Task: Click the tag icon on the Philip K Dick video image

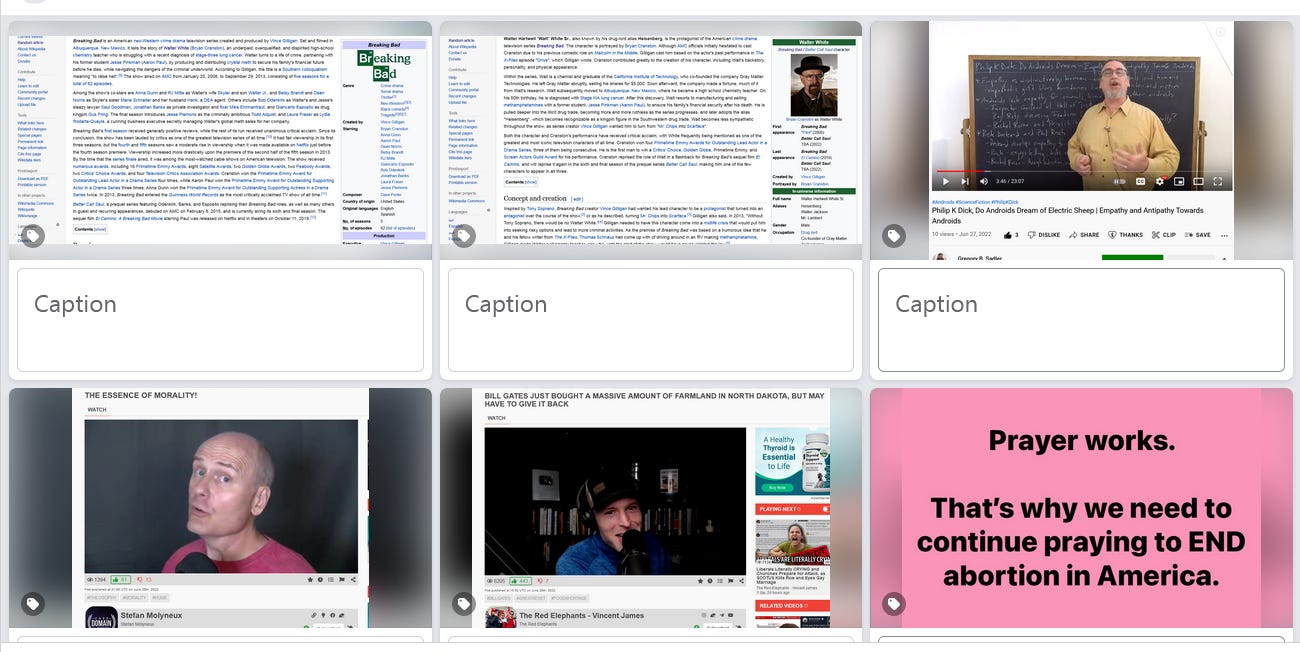Action: click(894, 236)
